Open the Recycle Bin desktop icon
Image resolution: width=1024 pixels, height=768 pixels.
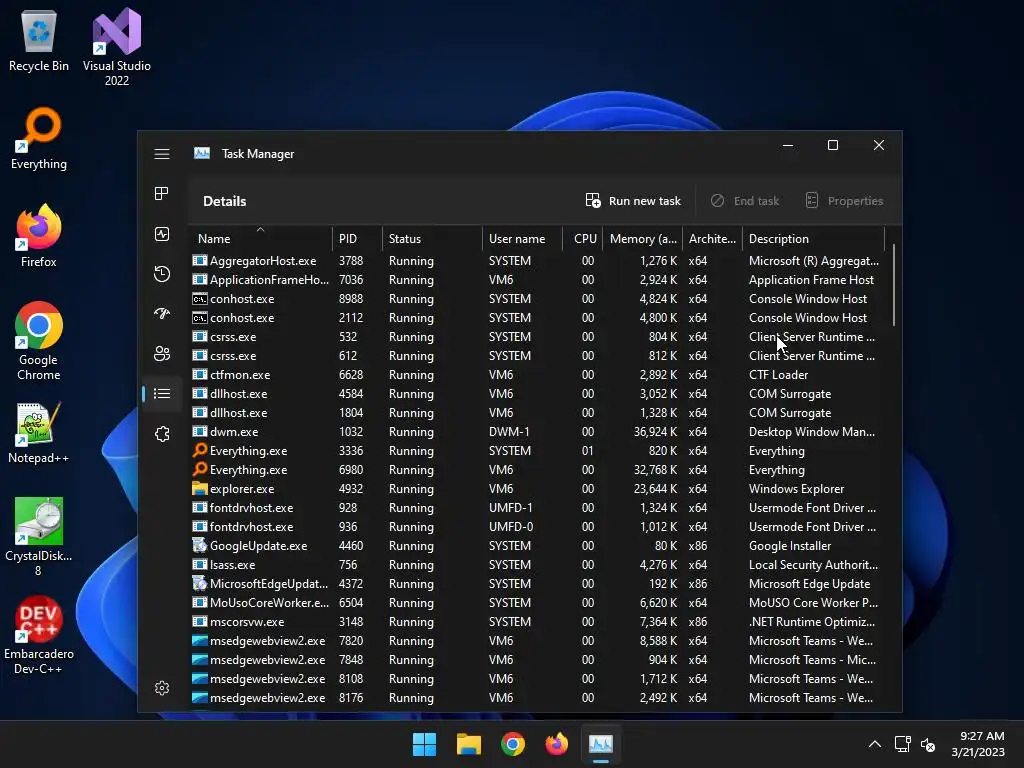[x=39, y=41]
